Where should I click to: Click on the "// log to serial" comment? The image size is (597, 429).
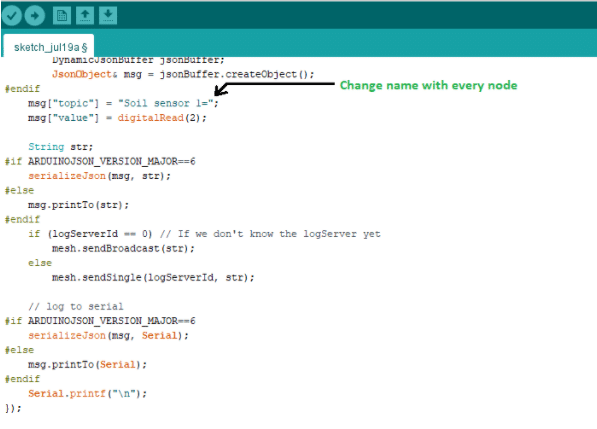(76, 306)
